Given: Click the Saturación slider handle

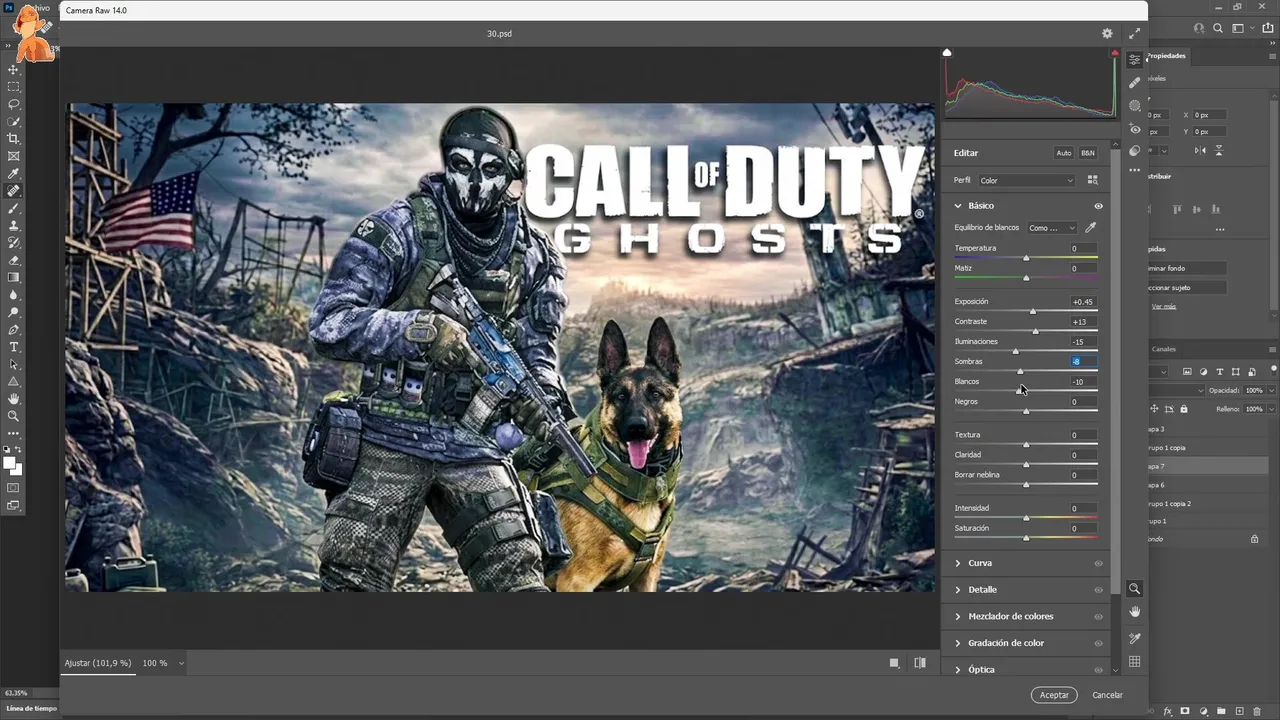Looking at the screenshot, I should point(1026,538).
